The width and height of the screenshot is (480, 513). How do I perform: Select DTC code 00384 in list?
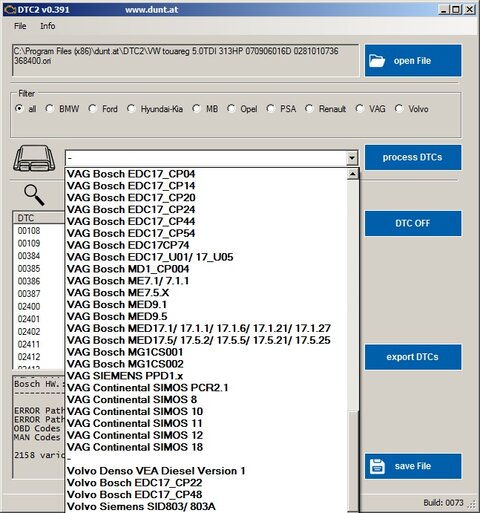[x=29, y=256]
